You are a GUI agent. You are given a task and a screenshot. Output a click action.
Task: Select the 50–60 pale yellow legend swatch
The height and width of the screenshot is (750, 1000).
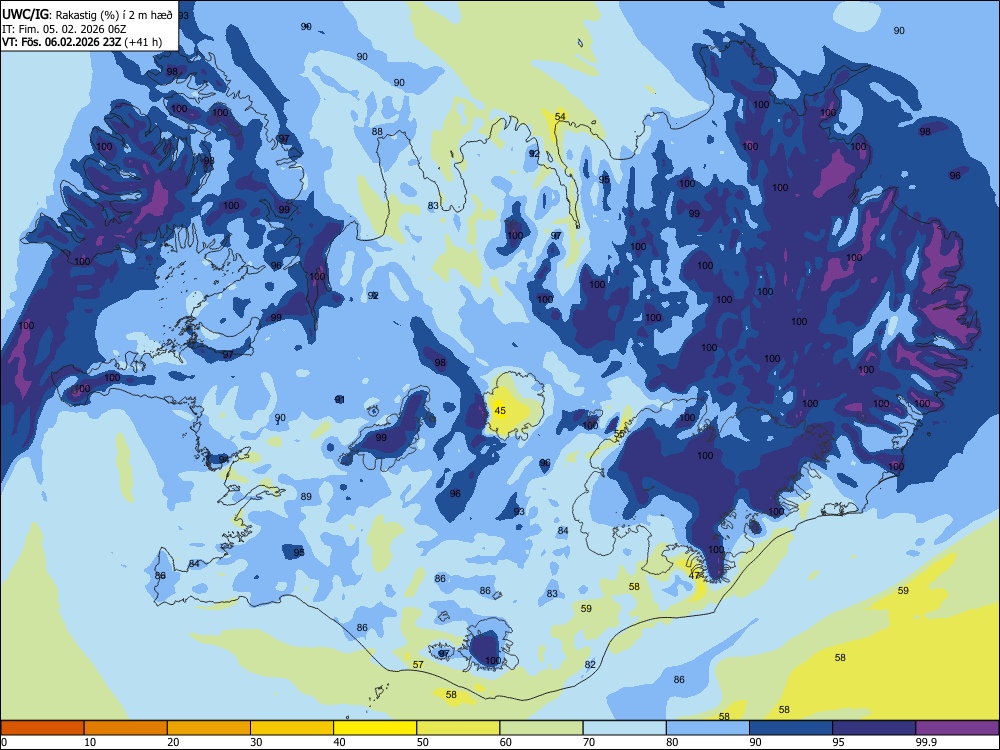[459, 728]
